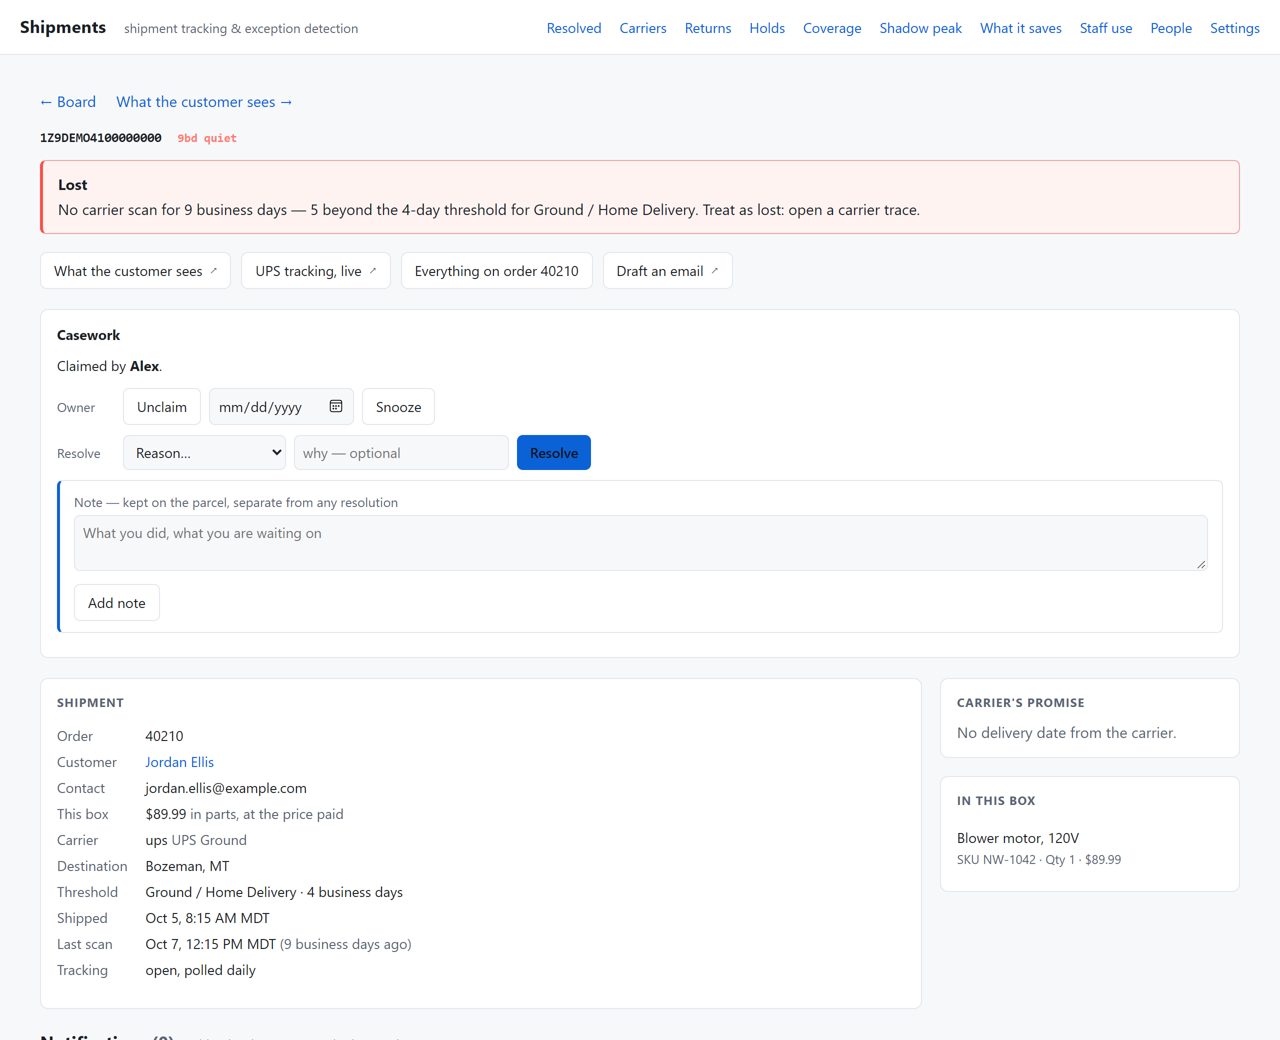Open the Resolved nav item
The width and height of the screenshot is (1280, 1040).
574,28
